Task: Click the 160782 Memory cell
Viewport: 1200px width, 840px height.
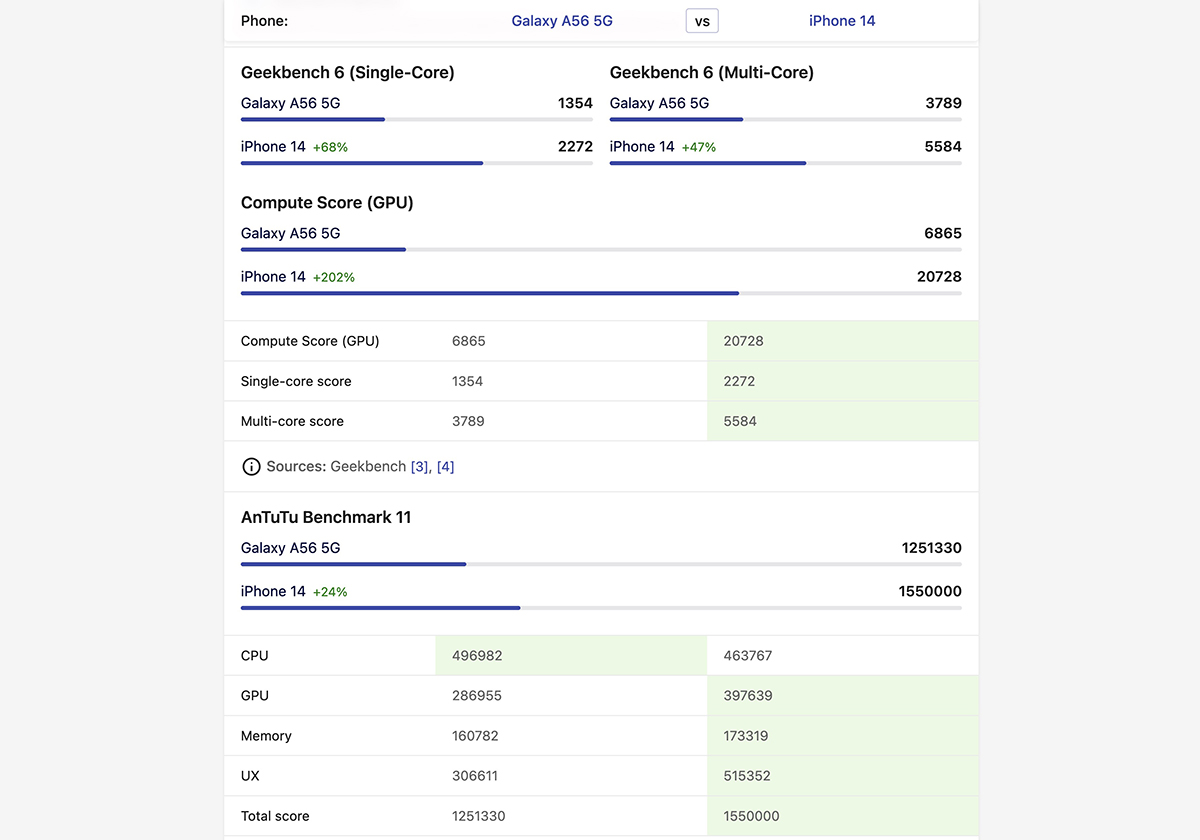Action: [571, 736]
